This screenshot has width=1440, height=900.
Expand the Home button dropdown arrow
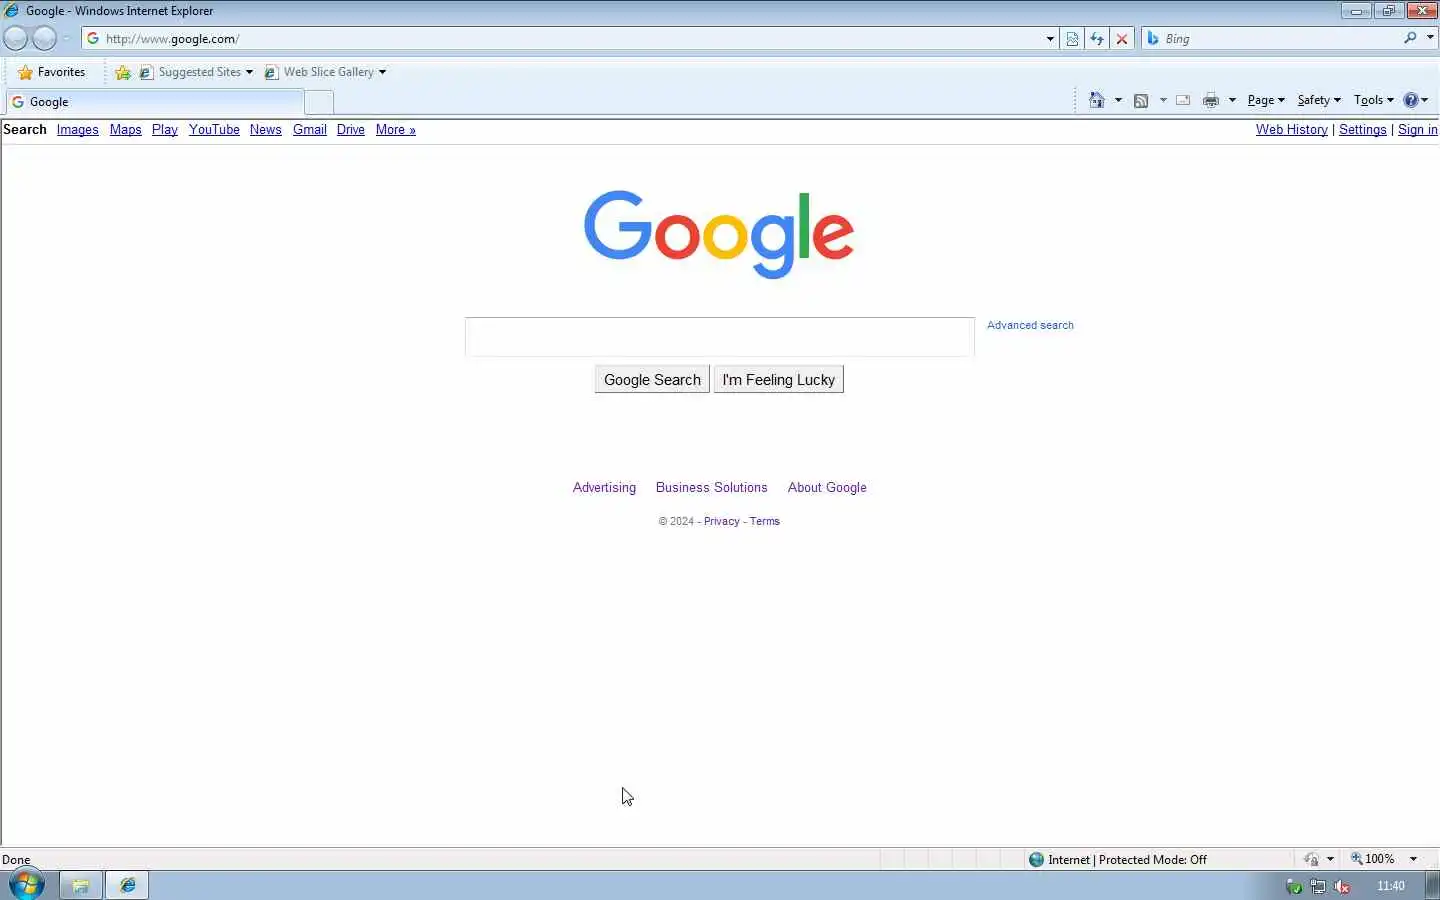(1118, 100)
